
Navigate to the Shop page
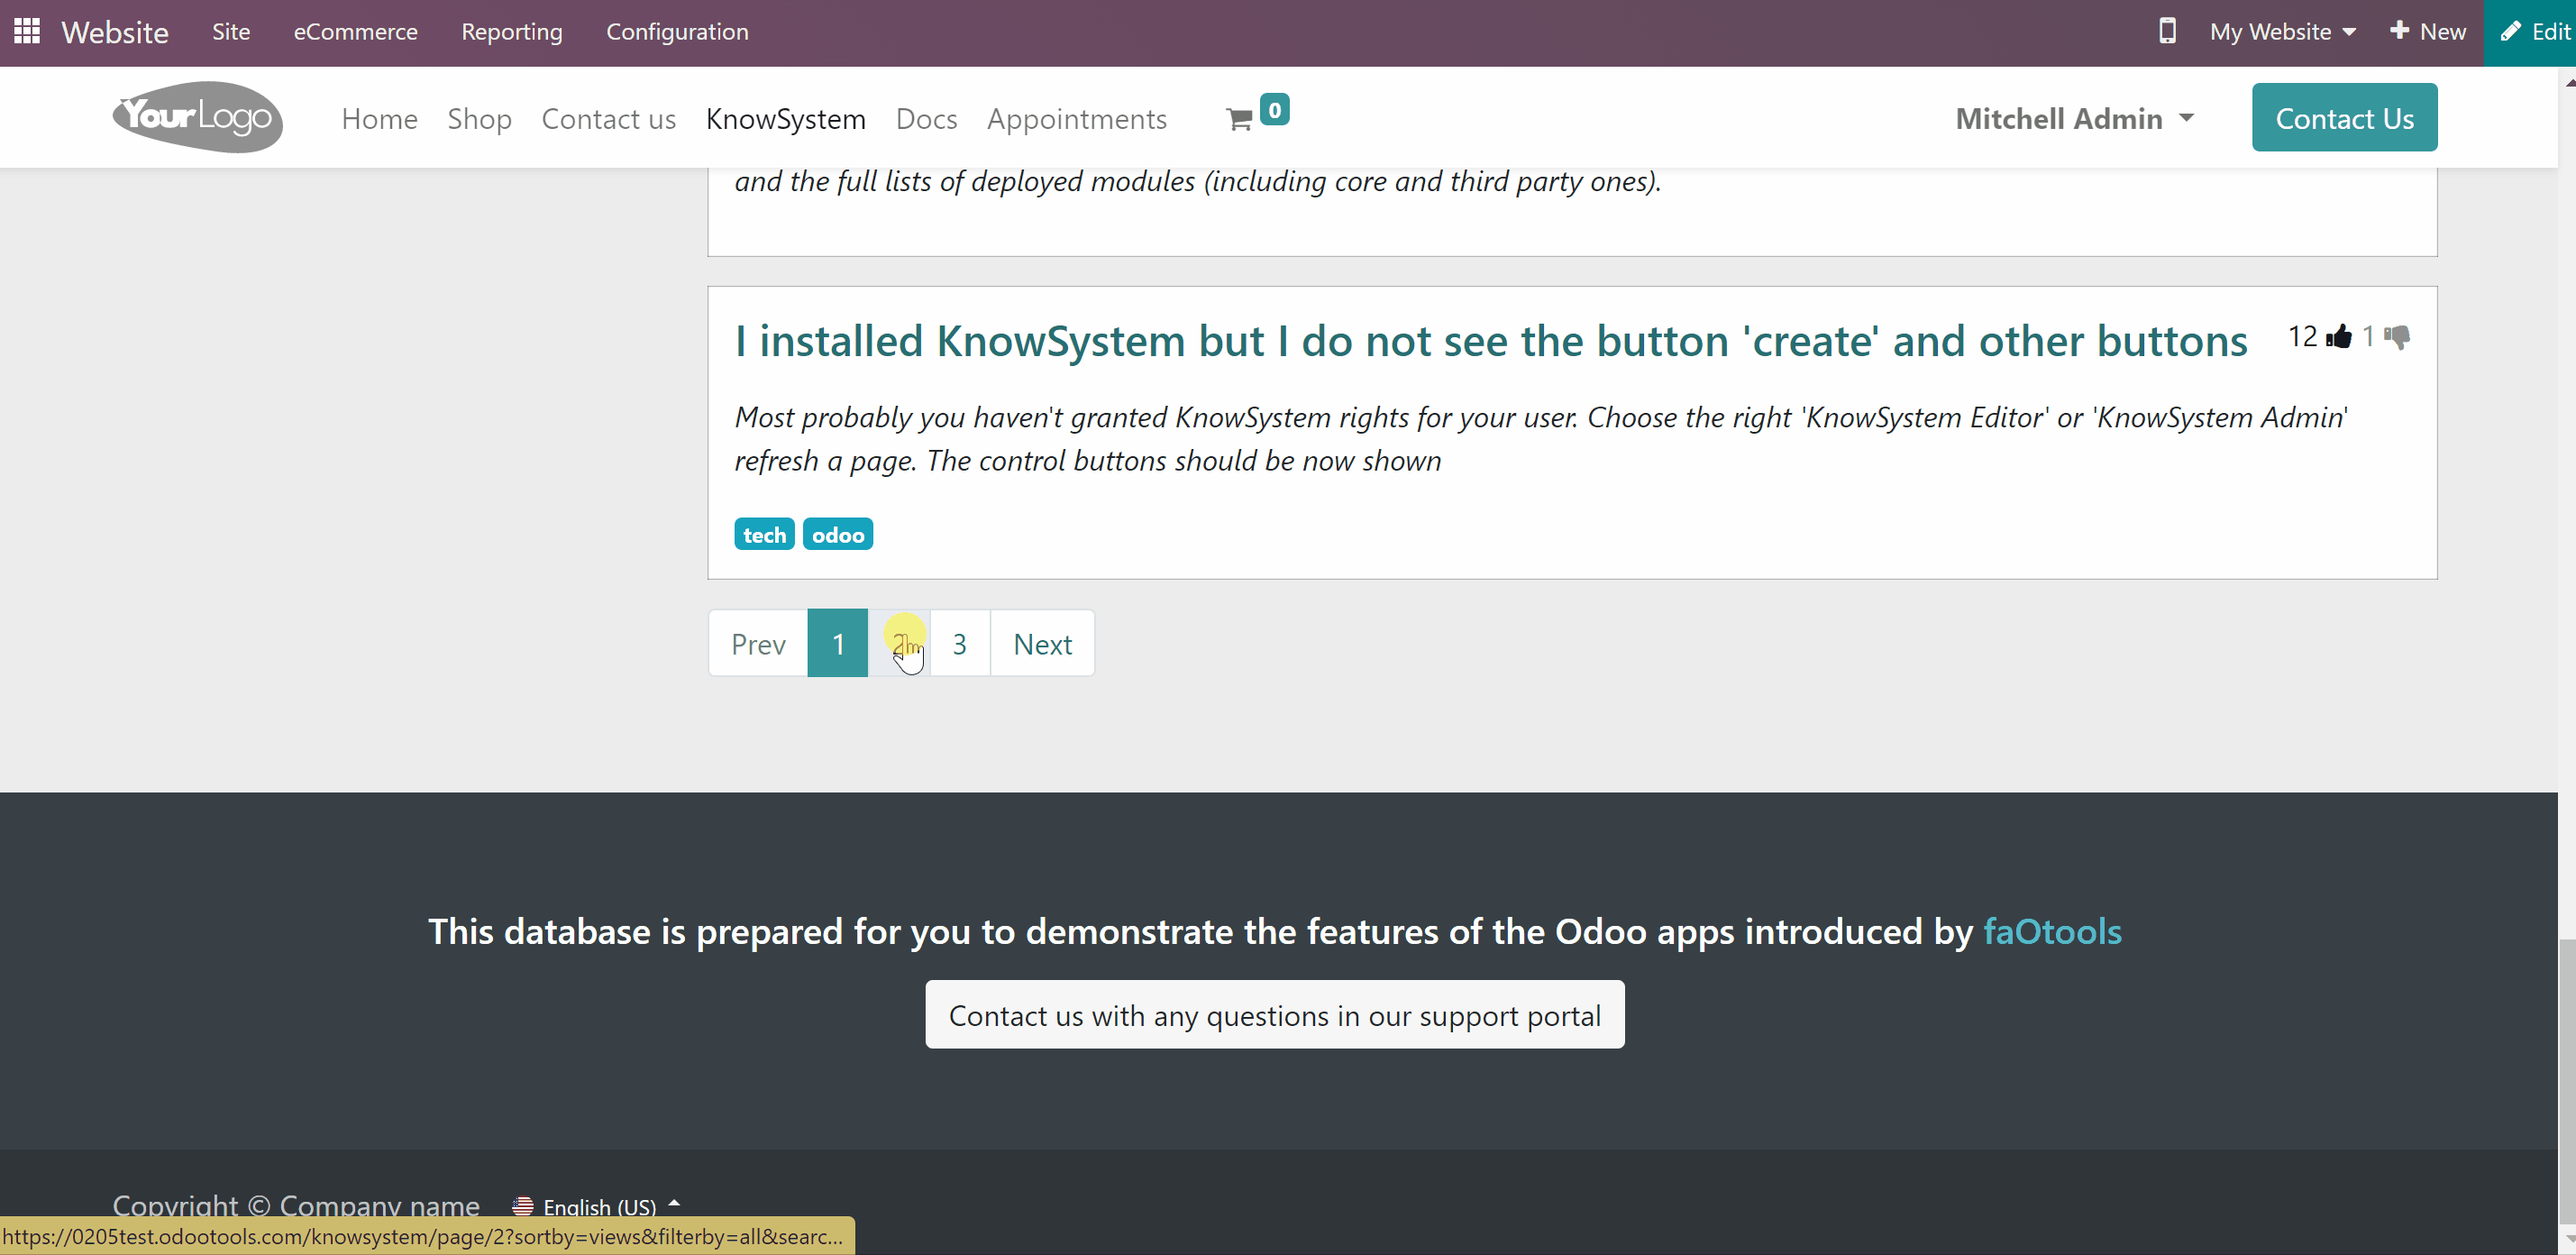[x=479, y=119]
